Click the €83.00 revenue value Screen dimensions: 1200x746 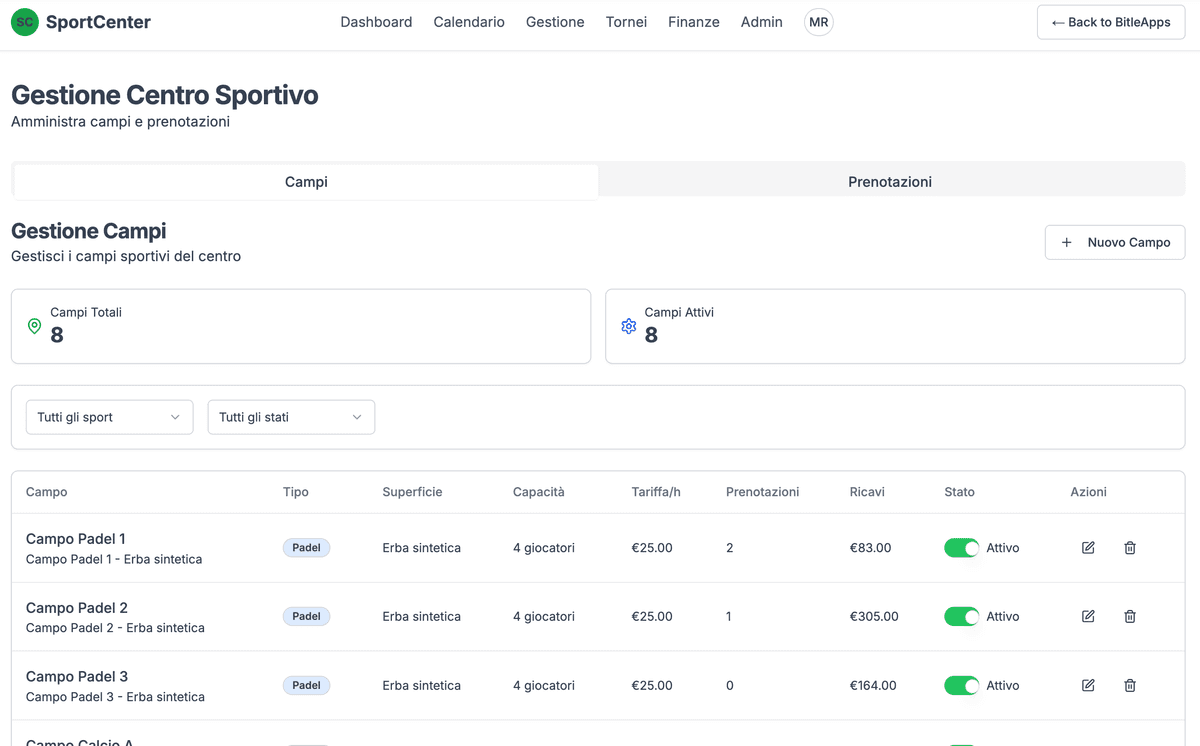(x=870, y=548)
